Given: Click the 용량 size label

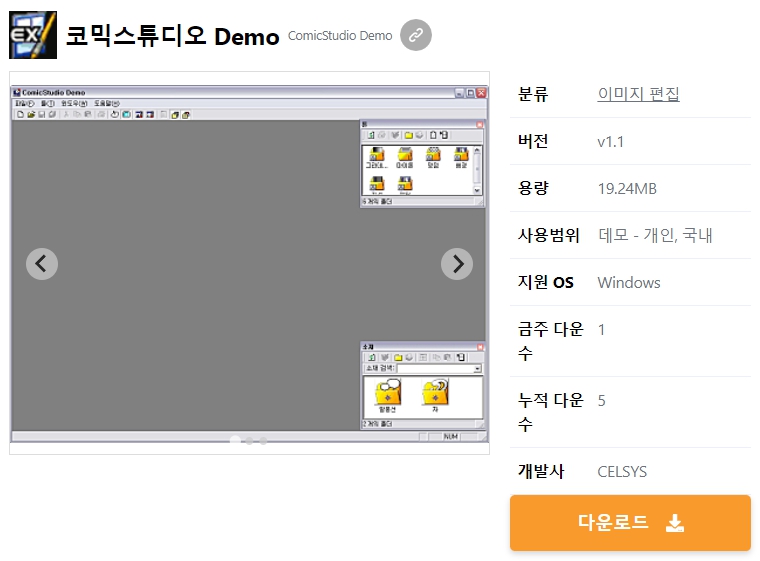Looking at the screenshot, I should [533, 188].
